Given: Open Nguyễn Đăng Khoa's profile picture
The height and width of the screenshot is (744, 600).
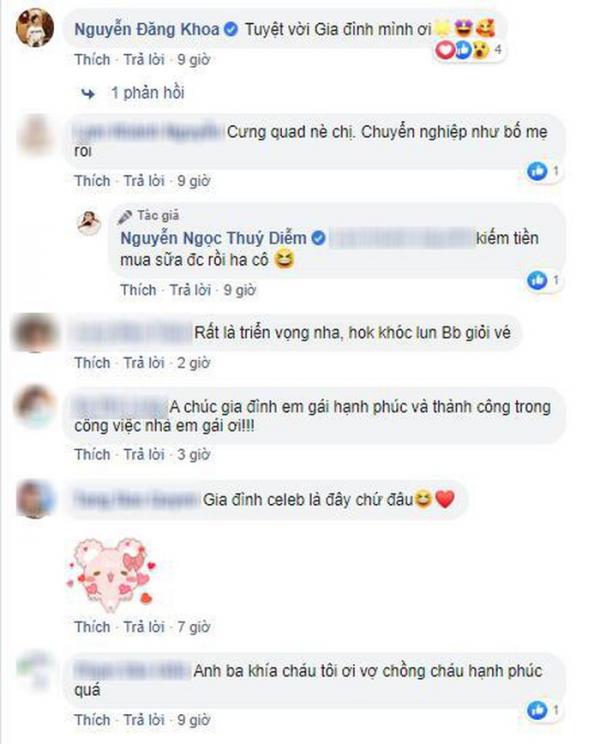Looking at the screenshot, I should 35,27.
